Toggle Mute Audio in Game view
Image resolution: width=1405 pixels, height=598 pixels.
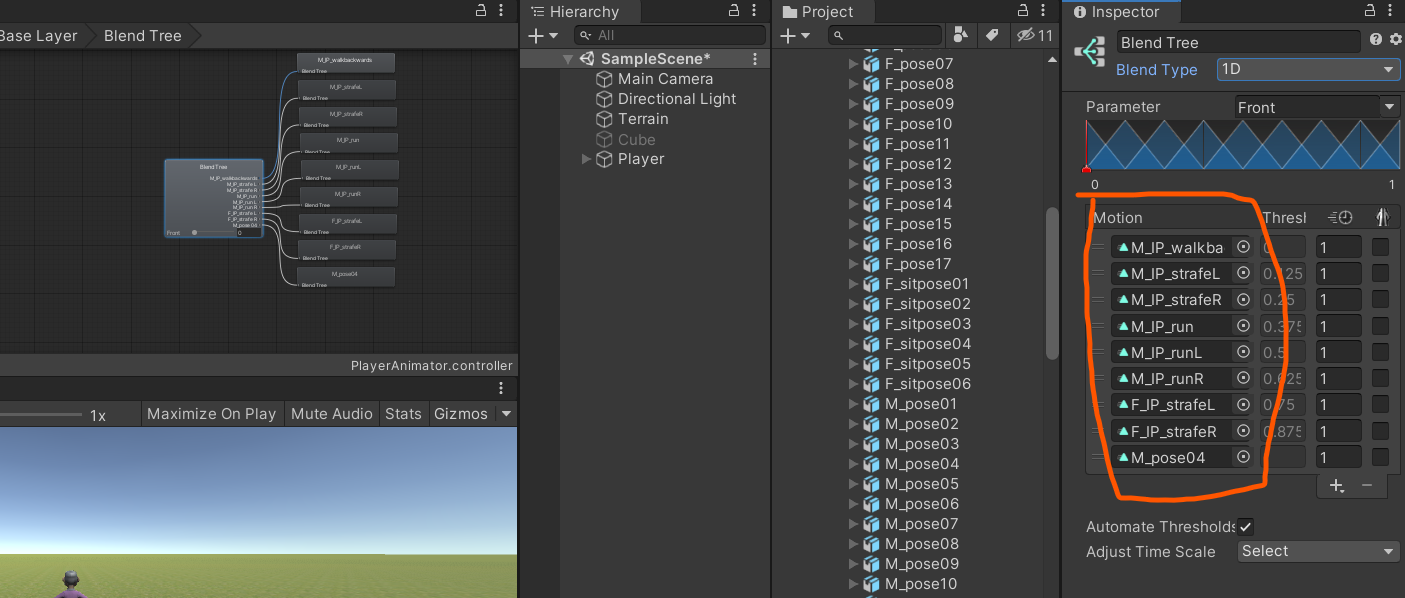point(331,414)
